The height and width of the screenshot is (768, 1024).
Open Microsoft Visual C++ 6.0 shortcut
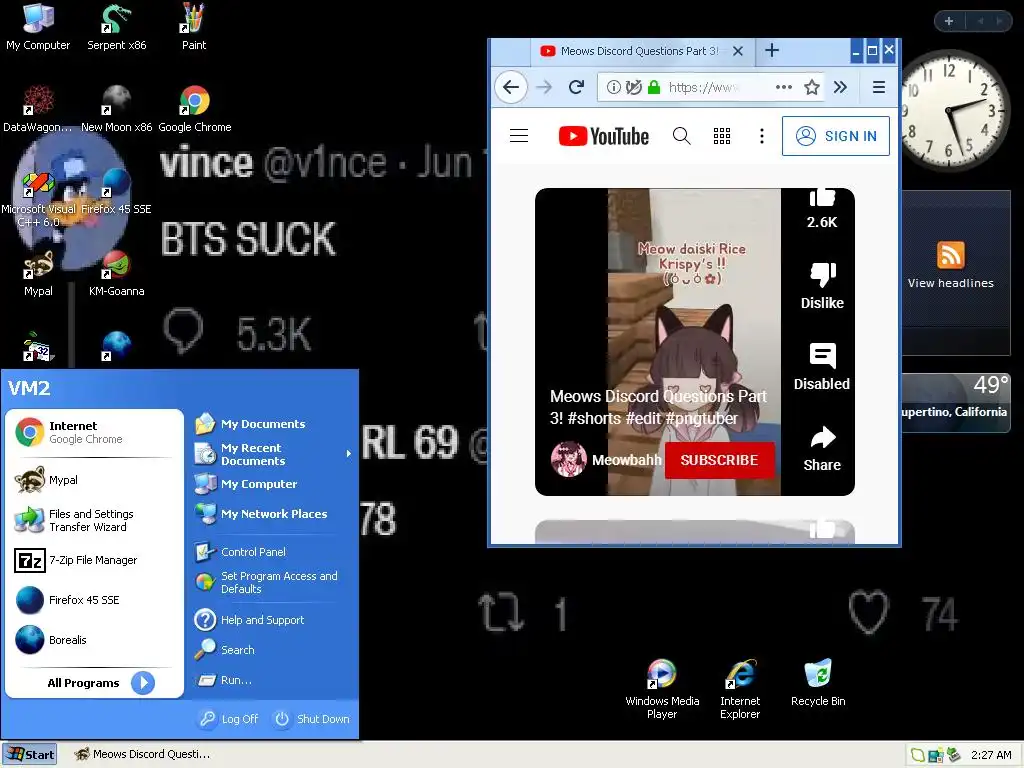click(38, 198)
